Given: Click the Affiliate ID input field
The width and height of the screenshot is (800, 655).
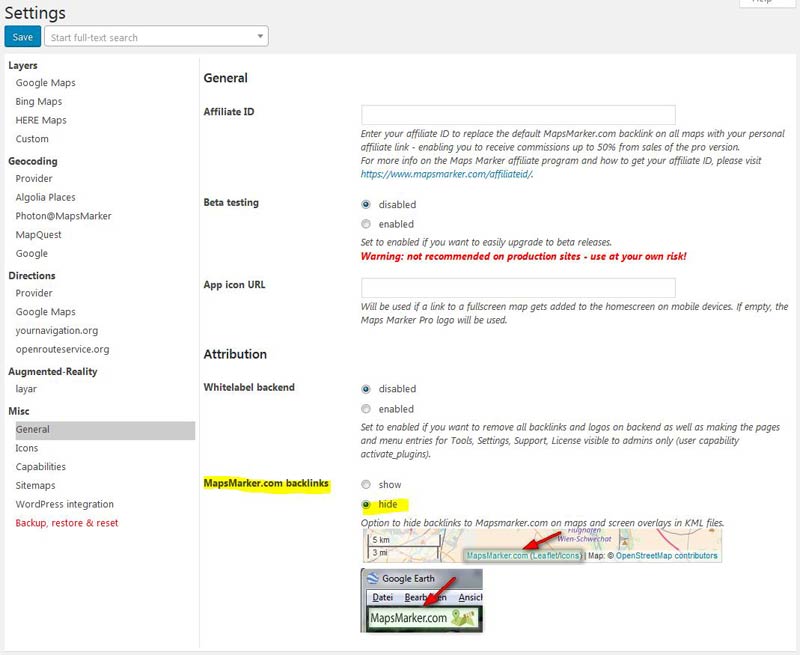Looking at the screenshot, I should (x=518, y=115).
